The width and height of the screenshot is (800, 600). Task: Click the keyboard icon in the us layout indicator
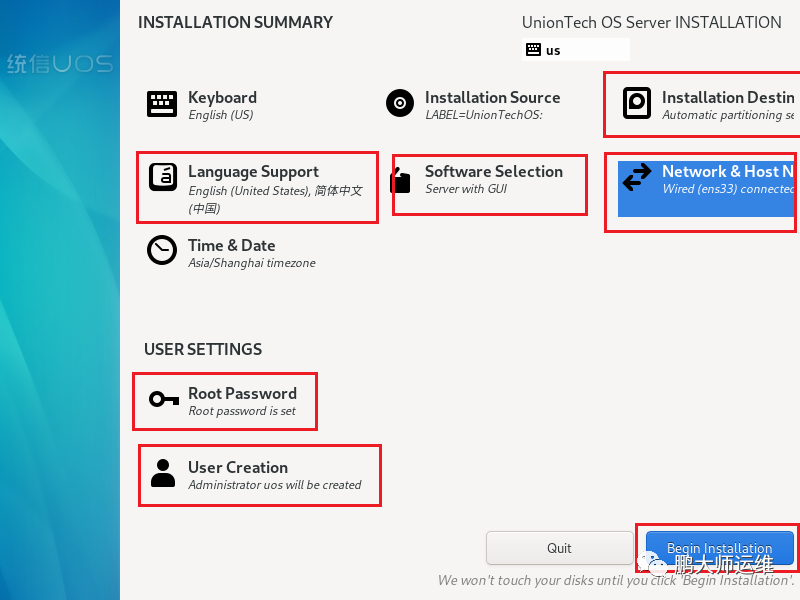[x=533, y=49]
